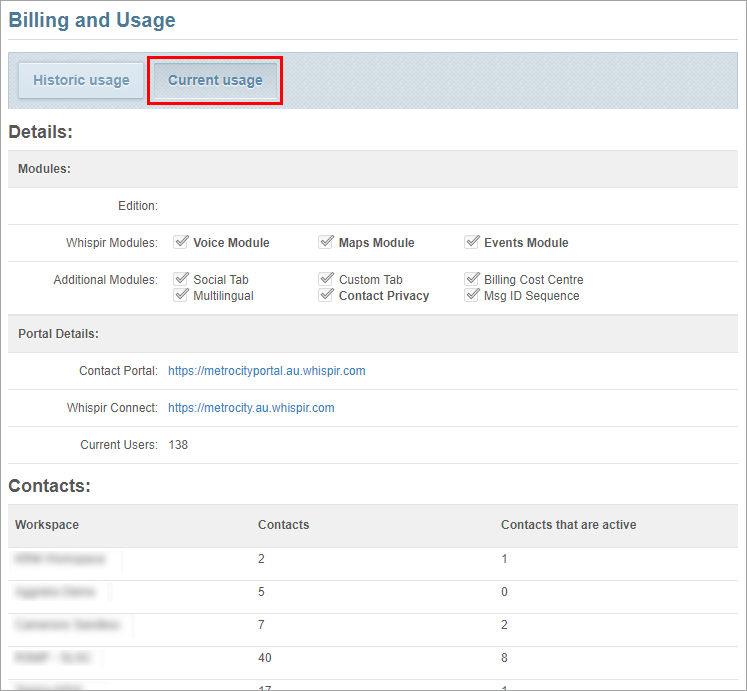
Task: Click the active contacts value 8
Action: pos(504,658)
